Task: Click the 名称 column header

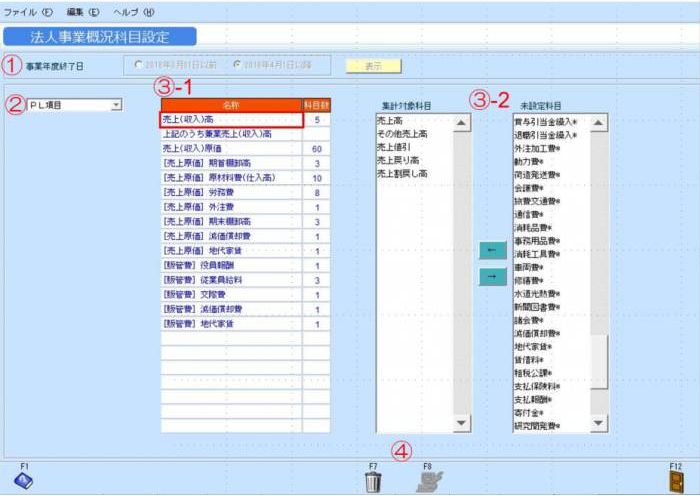Action: 231,105
